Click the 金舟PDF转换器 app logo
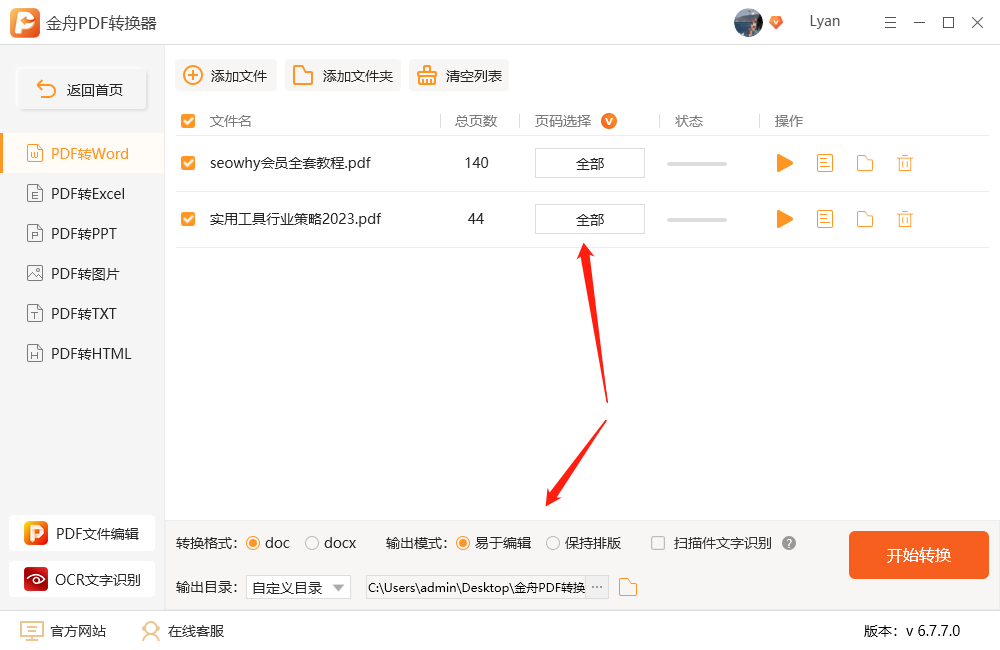Image resolution: width=1000 pixels, height=650 pixels. pos(25,23)
